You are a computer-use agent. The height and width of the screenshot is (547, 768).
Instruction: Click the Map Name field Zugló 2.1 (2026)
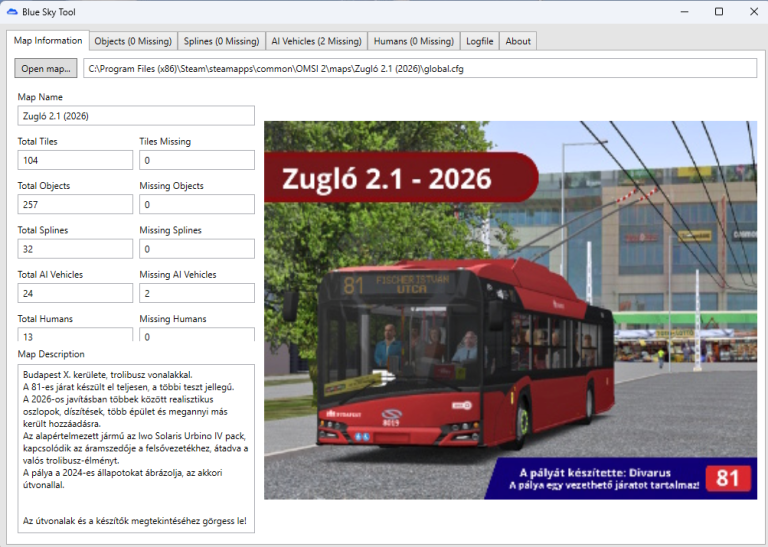pyautogui.click(x=136, y=116)
